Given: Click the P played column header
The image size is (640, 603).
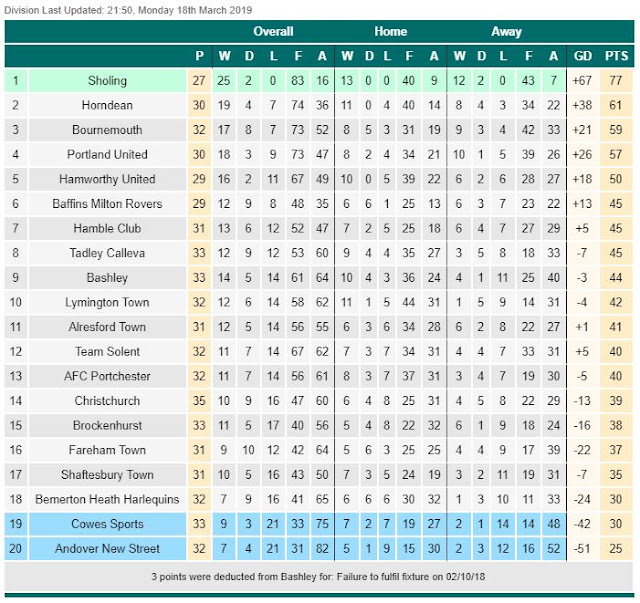Looking at the screenshot, I should (x=199, y=56).
